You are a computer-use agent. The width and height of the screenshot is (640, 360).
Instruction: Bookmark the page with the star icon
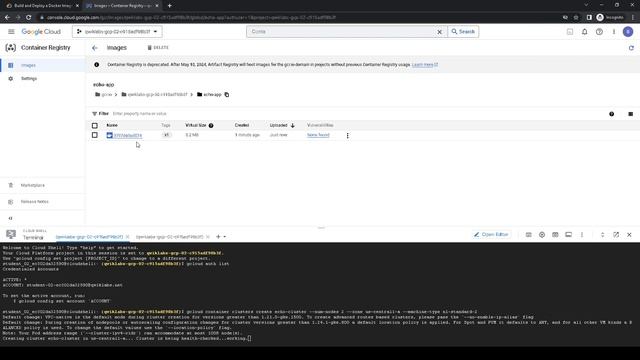coord(576,18)
